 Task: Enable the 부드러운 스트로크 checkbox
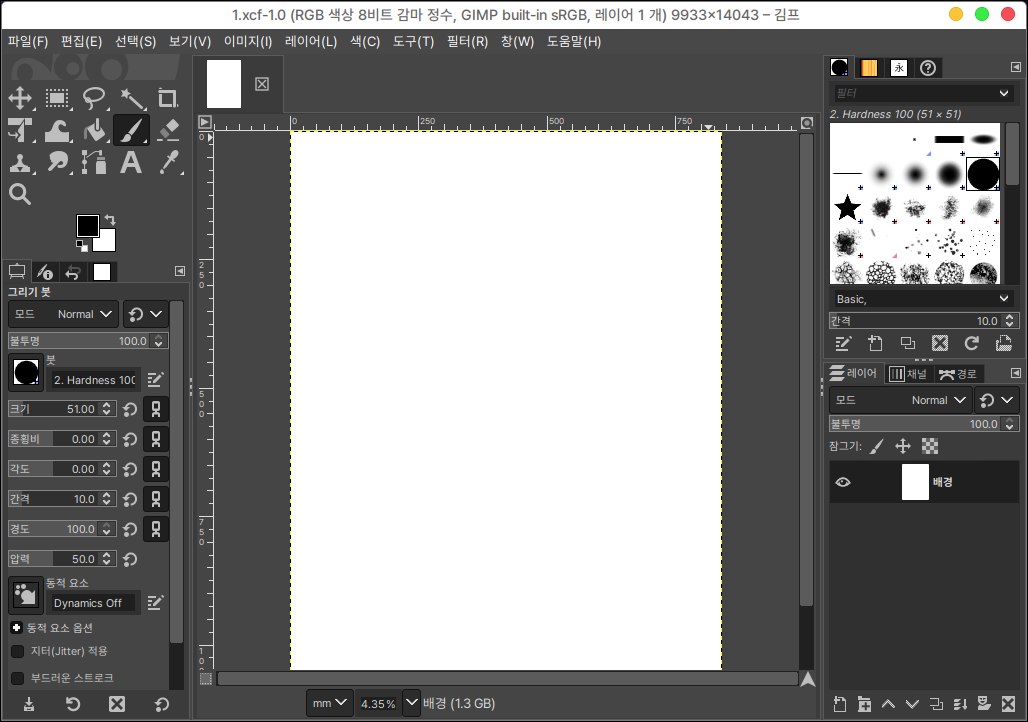[17, 678]
